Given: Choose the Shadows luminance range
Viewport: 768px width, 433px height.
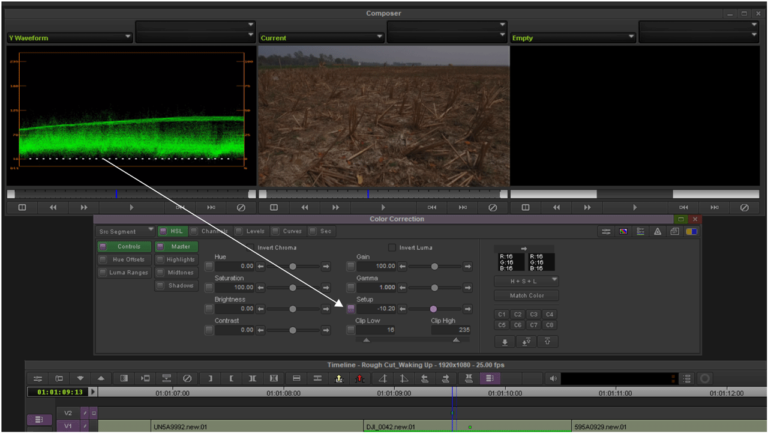Looking at the screenshot, I should pyautogui.click(x=176, y=285).
